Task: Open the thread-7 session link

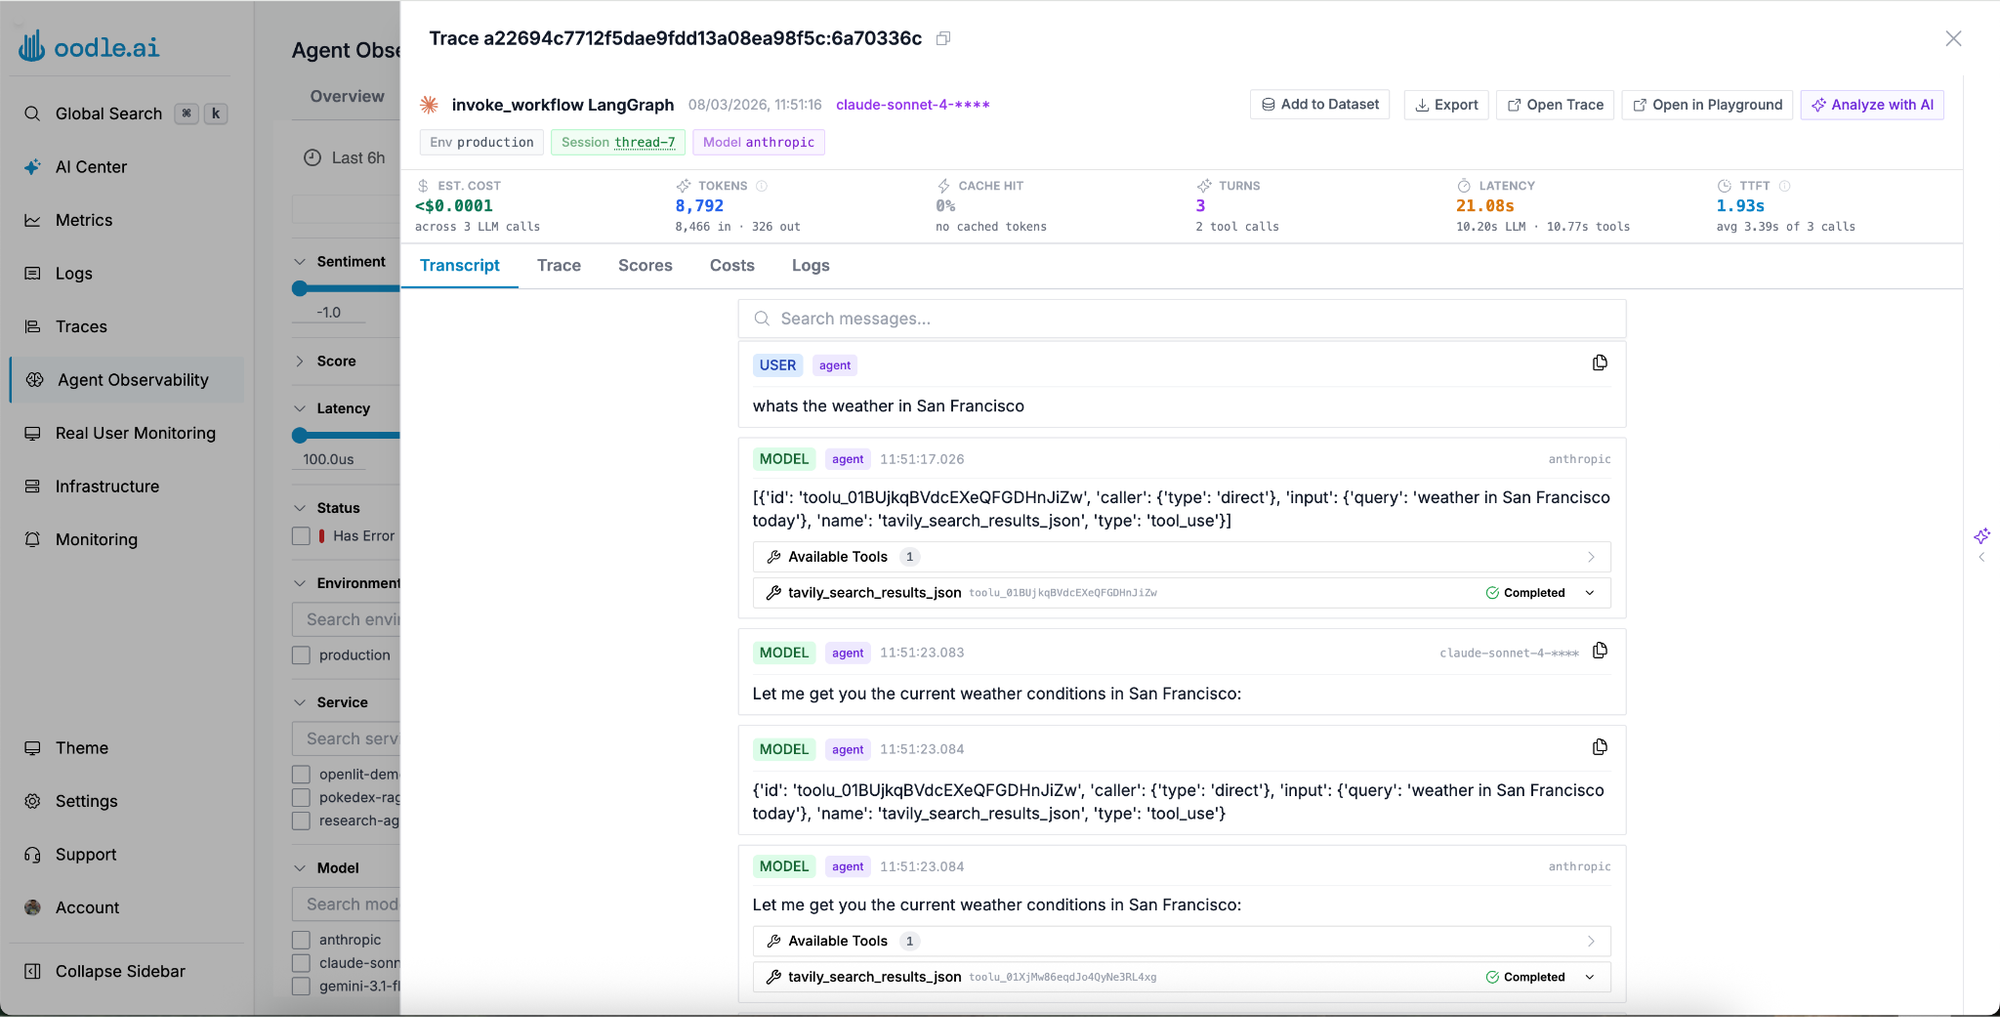Action: click(645, 142)
